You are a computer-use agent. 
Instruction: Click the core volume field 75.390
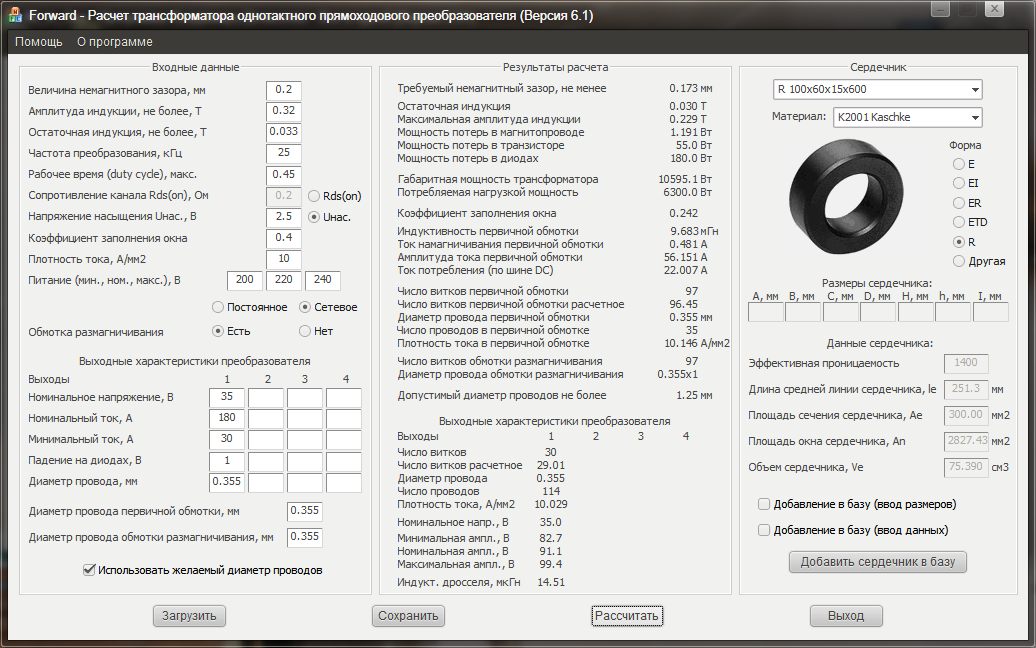pyautogui.click(x=966, y=467)
